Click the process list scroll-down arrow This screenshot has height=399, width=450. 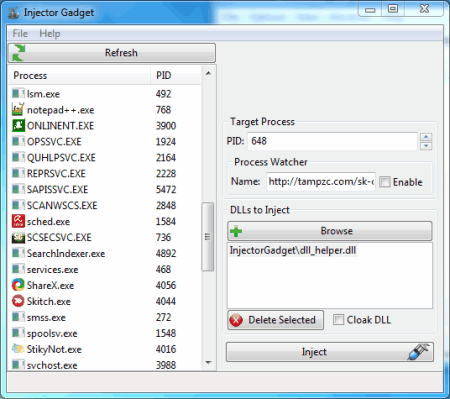pyautogui.click(x=208, y=363)
